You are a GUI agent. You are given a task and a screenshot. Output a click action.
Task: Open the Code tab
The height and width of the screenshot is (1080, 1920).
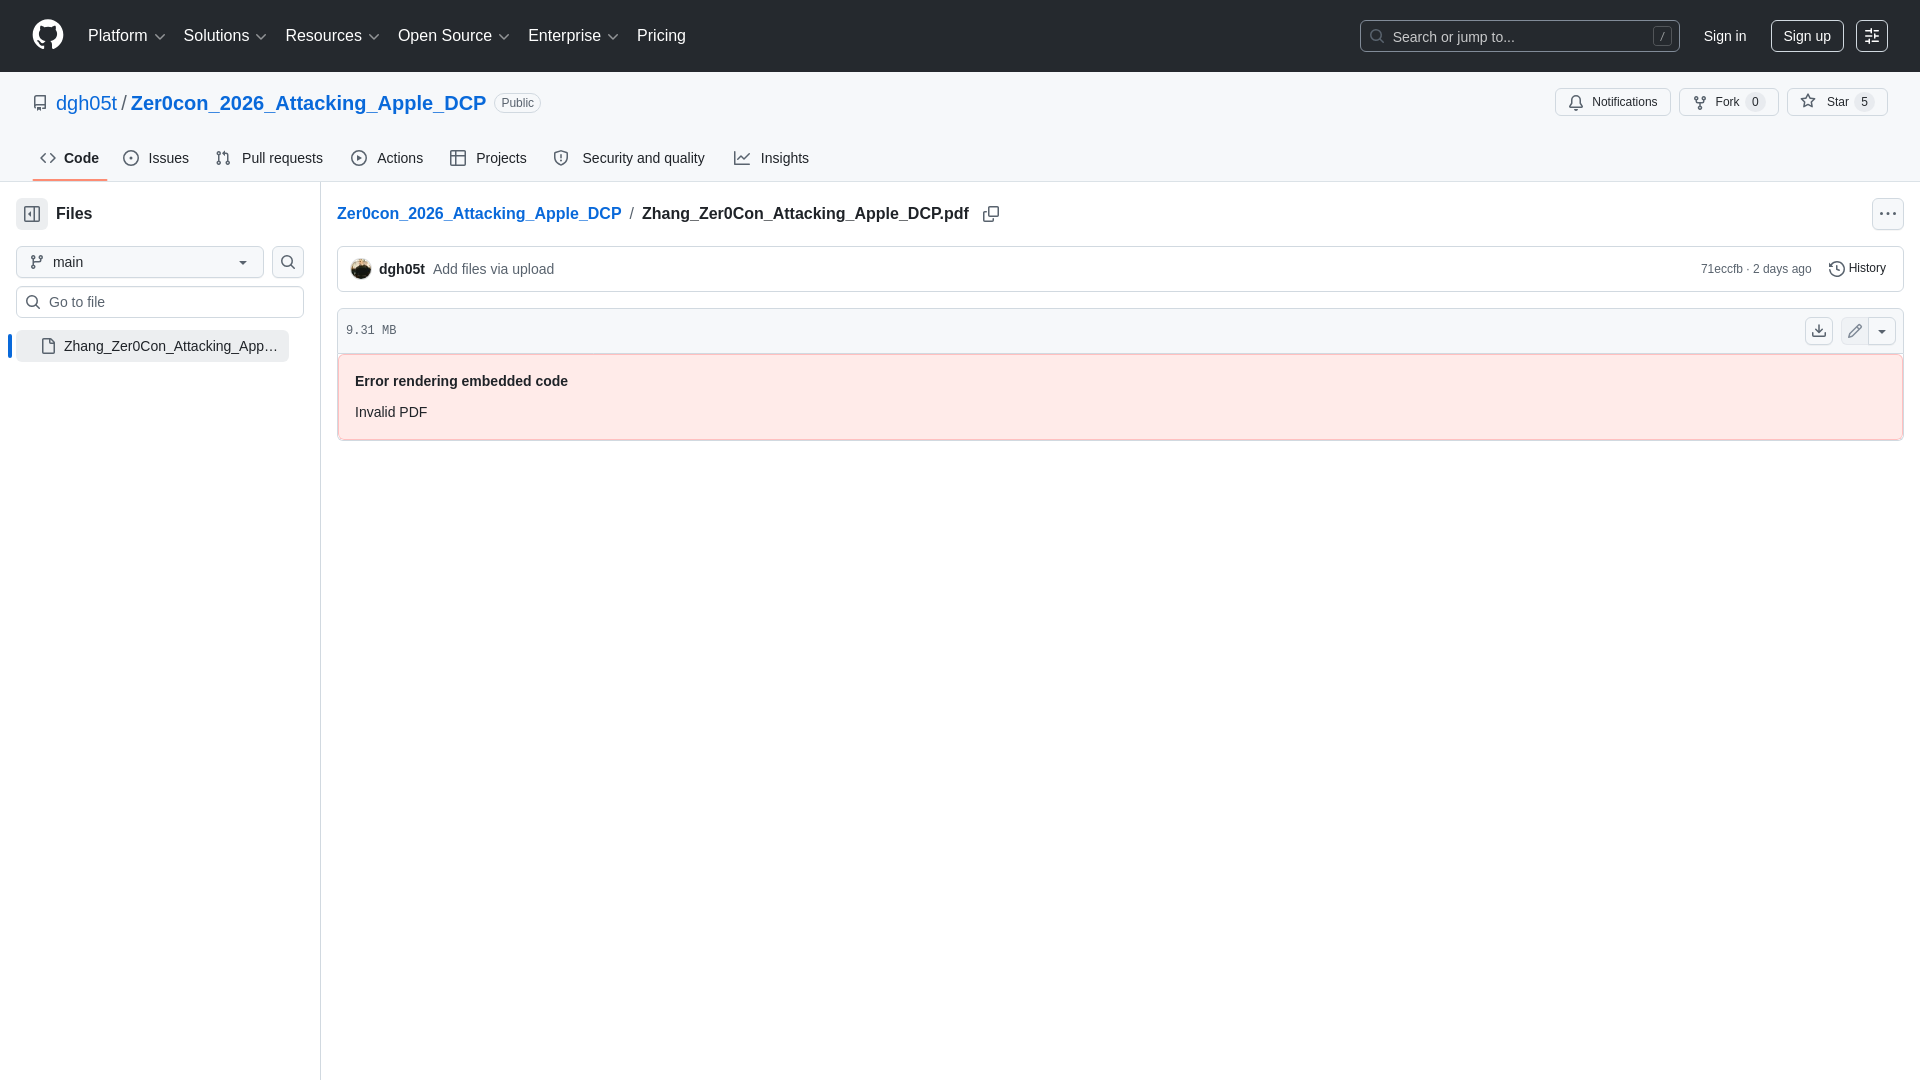click(x=70, y=158)
